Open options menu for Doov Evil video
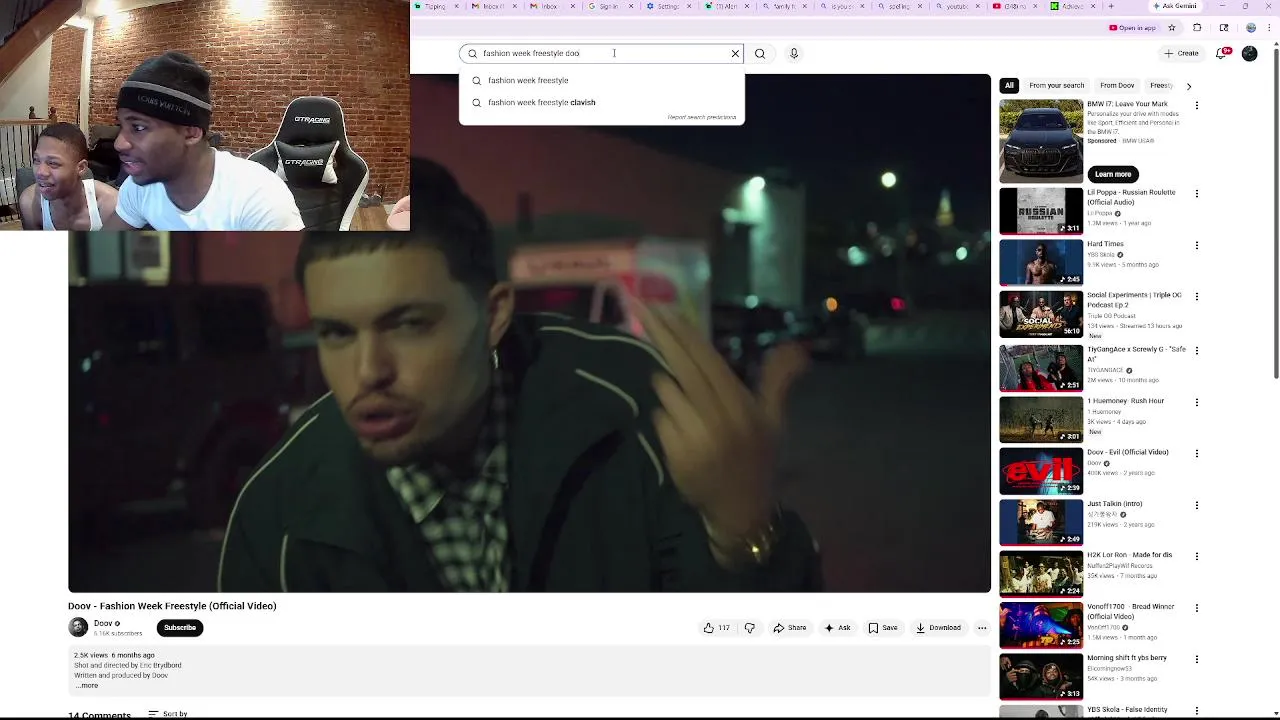The image size is (1280, 720). pos(1197,453)
